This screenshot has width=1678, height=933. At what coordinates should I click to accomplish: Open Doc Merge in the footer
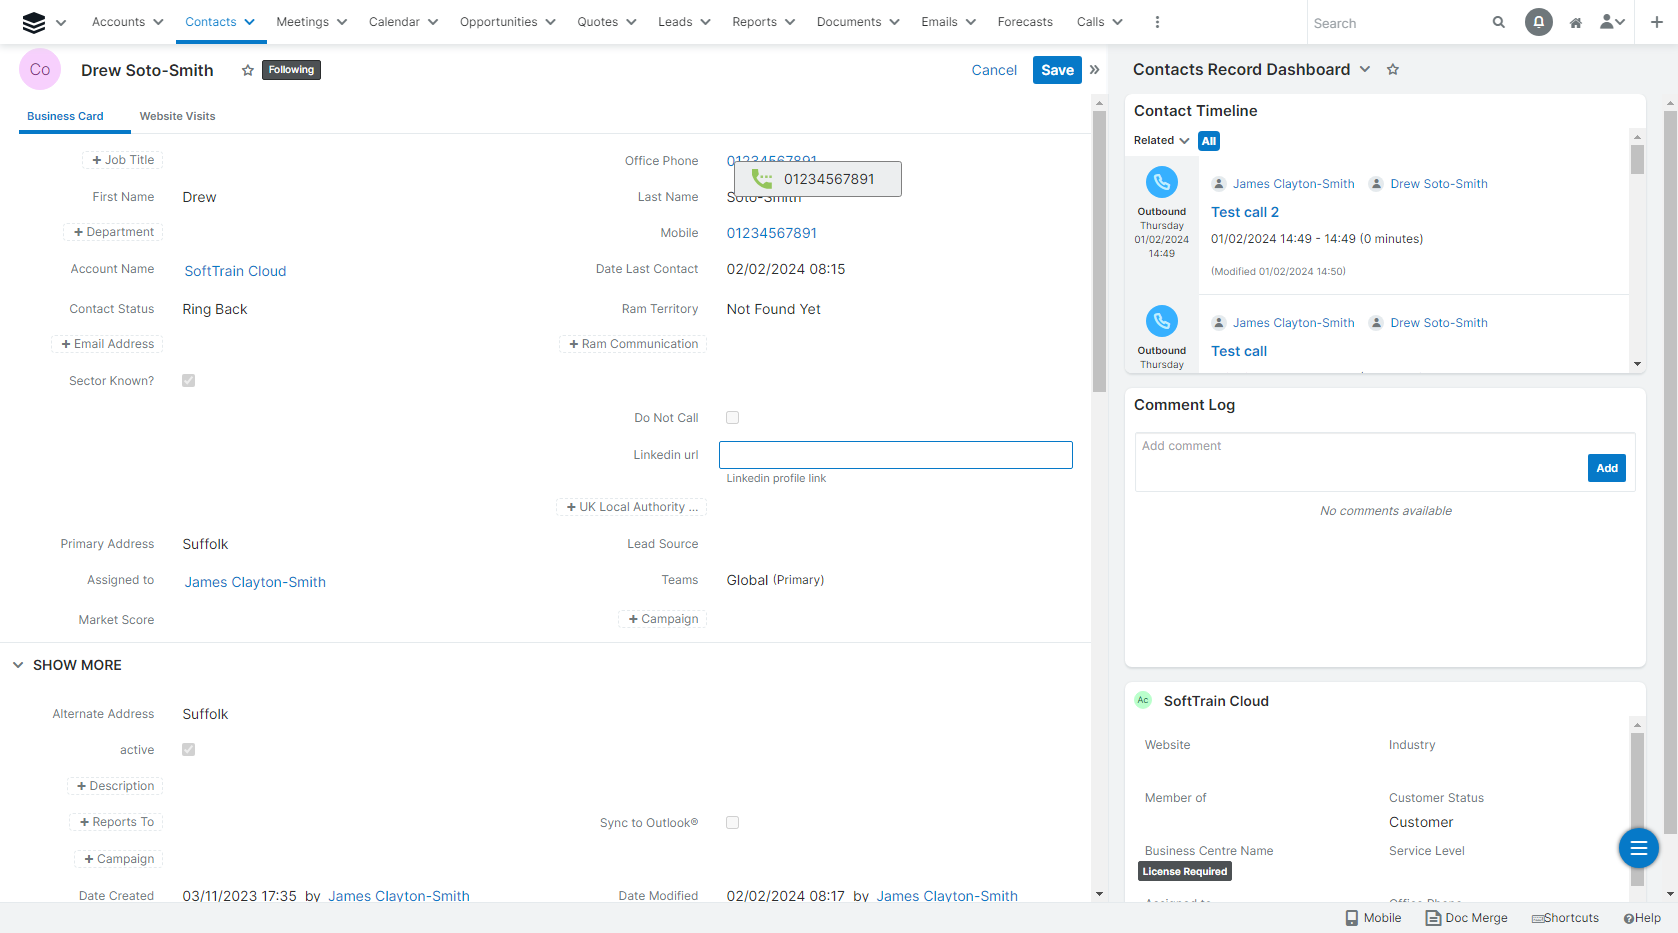coord(1466,918)
